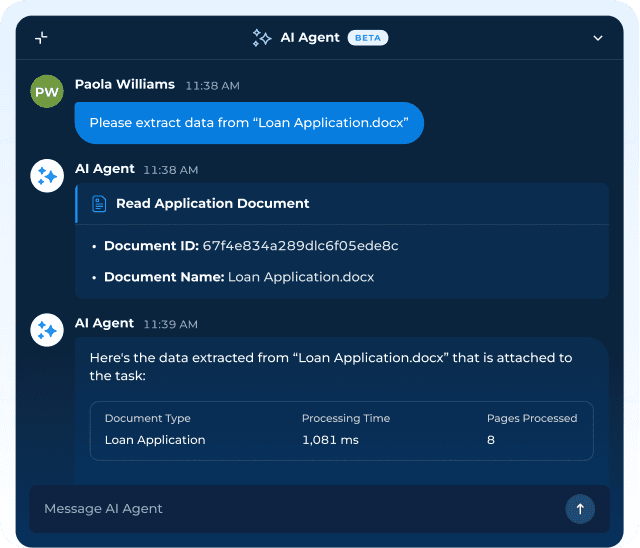Click the Loan Application value under Document Type
This screenshot has width=640, height=548.
155,440
